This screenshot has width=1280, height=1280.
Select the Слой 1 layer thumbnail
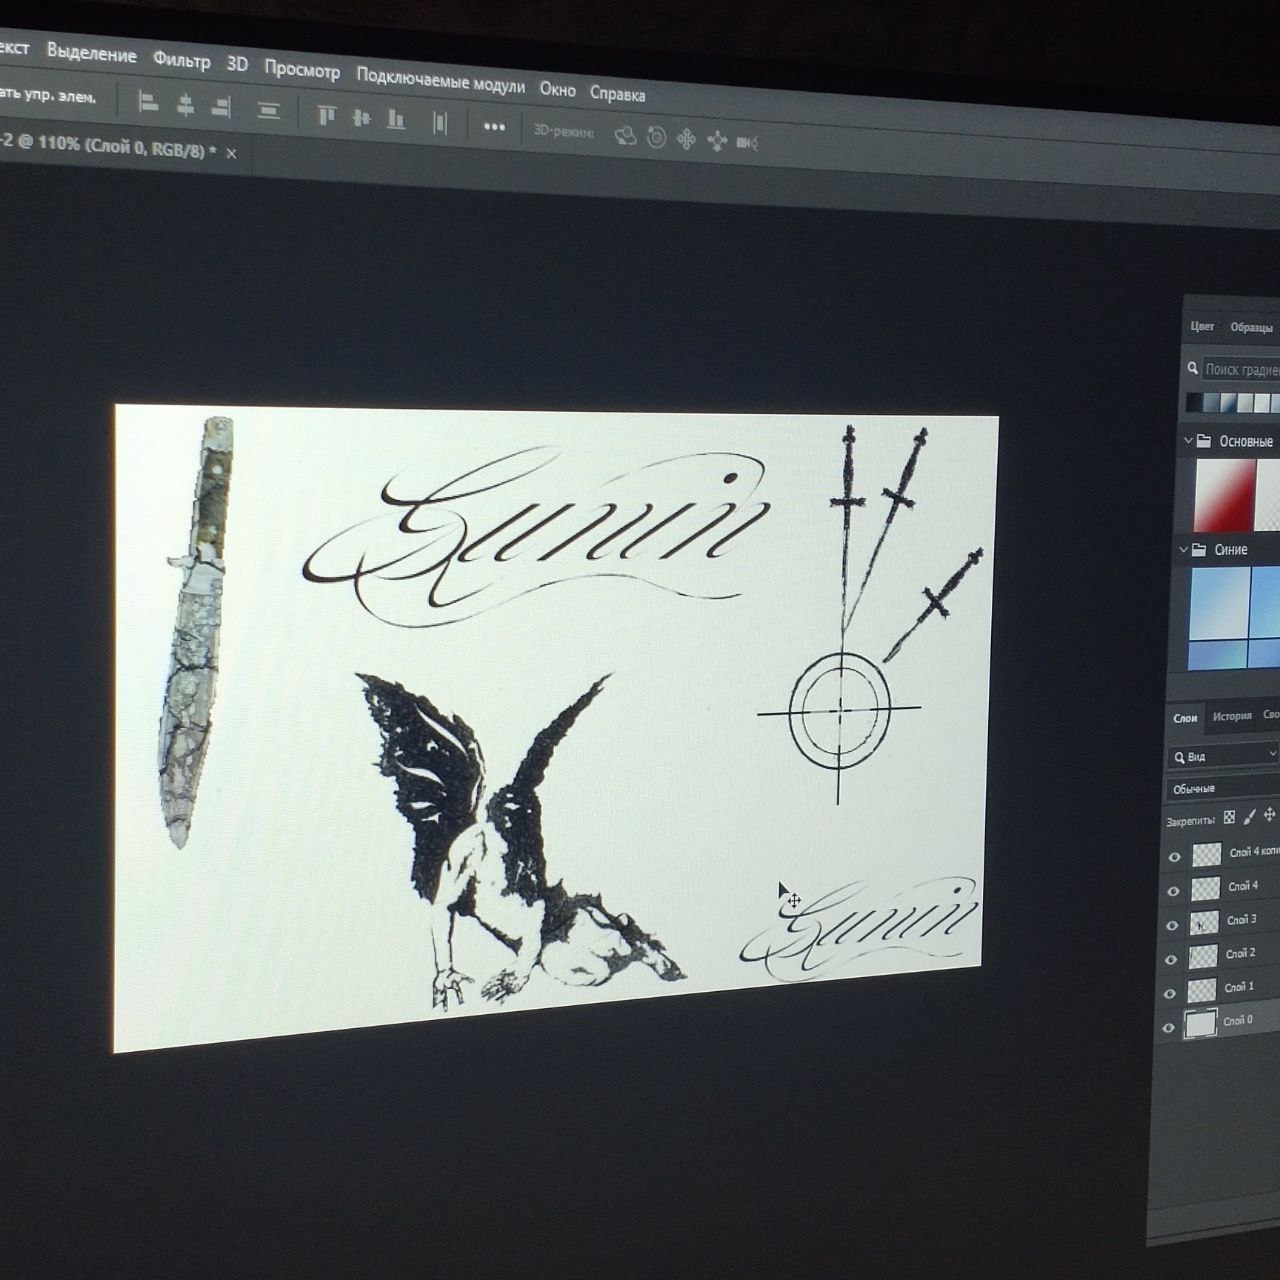pos(1201,991)
